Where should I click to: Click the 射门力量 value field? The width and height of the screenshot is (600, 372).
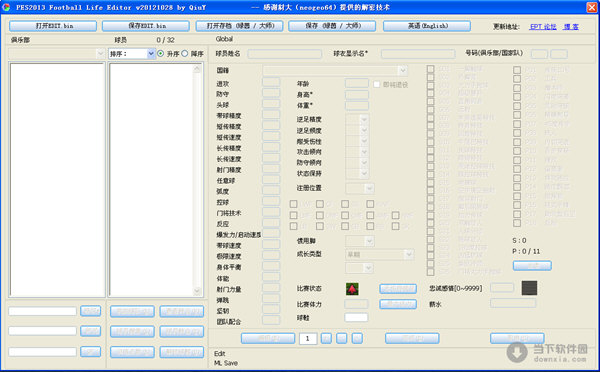point(271,288)
